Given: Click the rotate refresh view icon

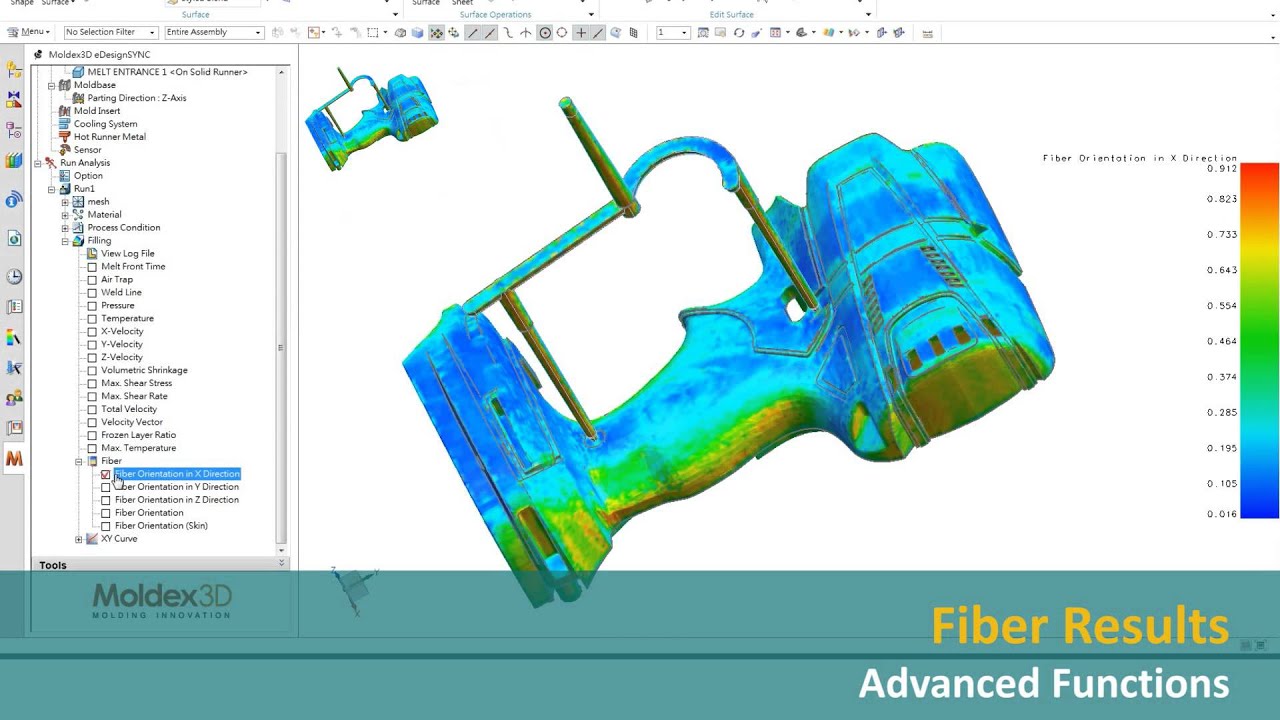Looking at the screenshot, I should point(739,33).
